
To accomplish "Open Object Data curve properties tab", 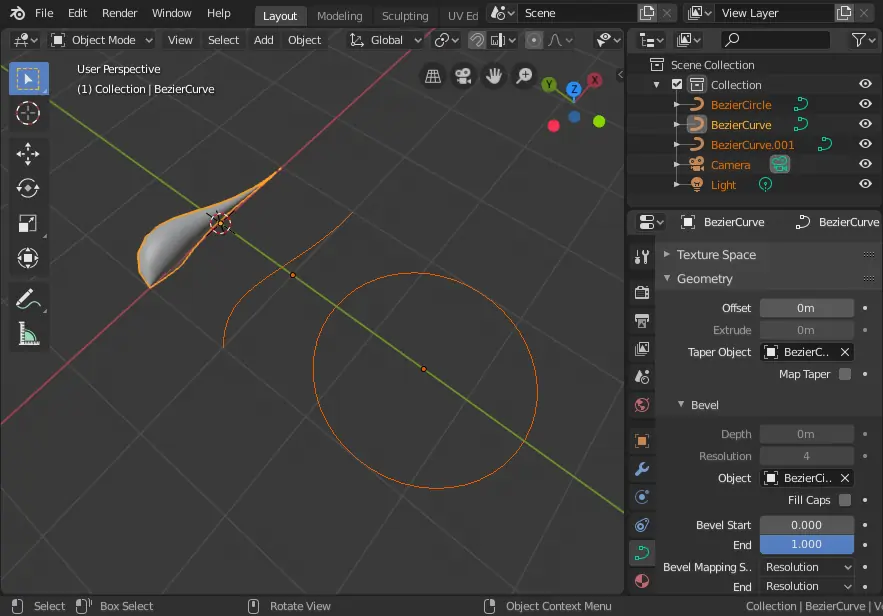I will pyautogui.click(x=642, y=552).
